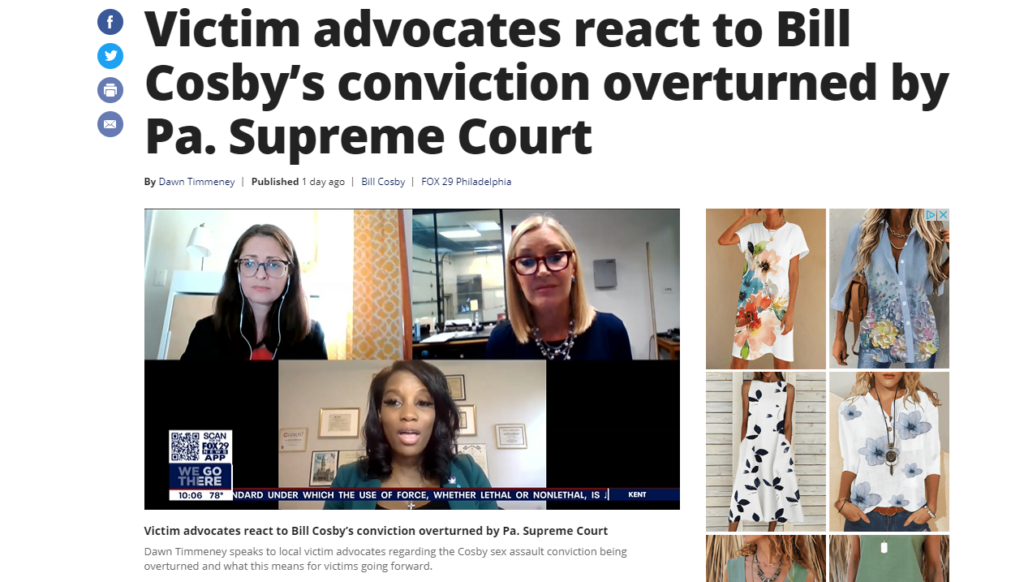
Task: Open the teal necklace top ad thumbnail
Action: pos(766,558)
